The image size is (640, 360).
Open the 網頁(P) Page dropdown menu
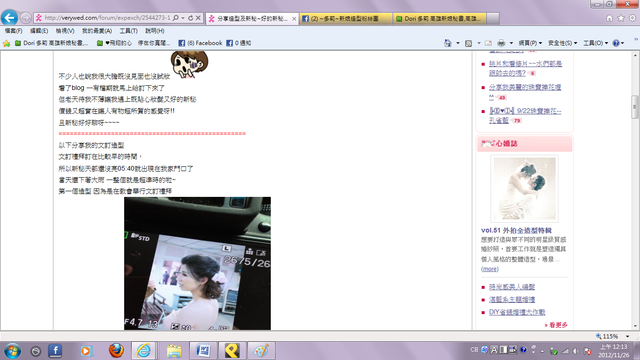(x=530, y=43)
